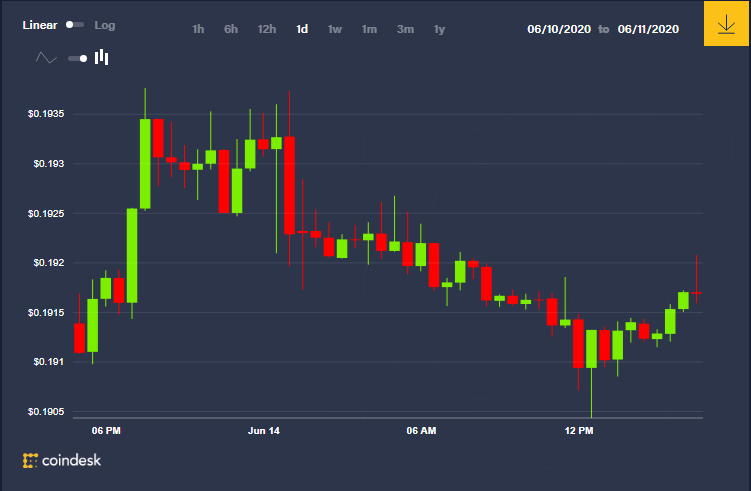
Task: Click the $0.1935 price axis label
Action: (x=46, y=114)
